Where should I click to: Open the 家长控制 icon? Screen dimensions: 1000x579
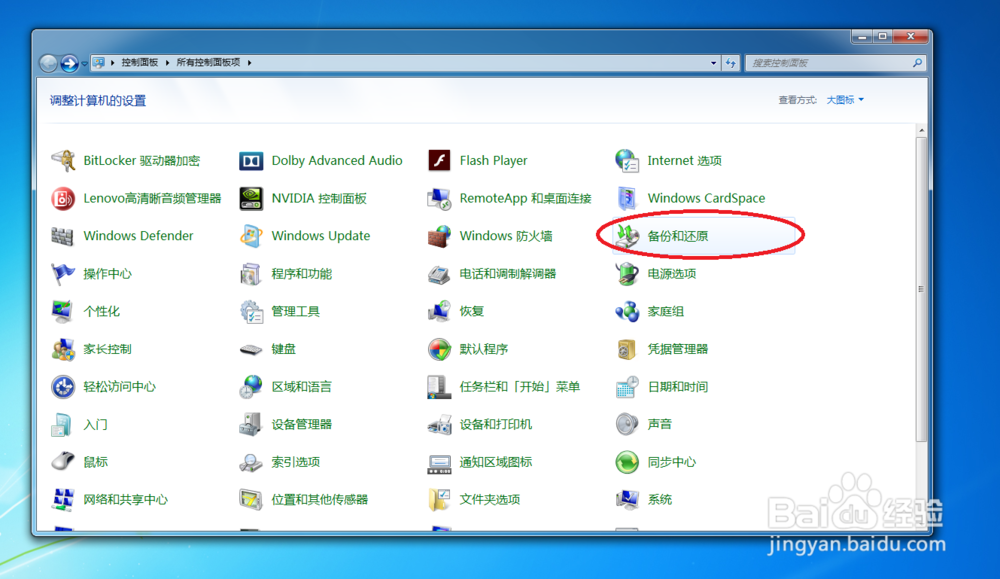[63, 349]
